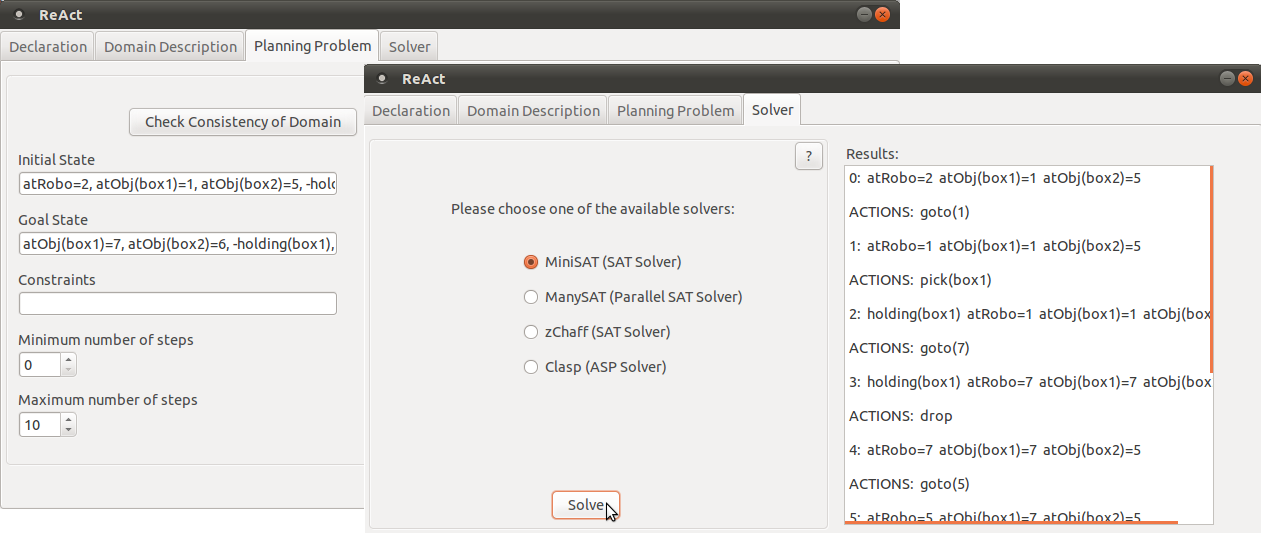
Task: Click Check Consistency of Domain button
Action: [243, 122]
